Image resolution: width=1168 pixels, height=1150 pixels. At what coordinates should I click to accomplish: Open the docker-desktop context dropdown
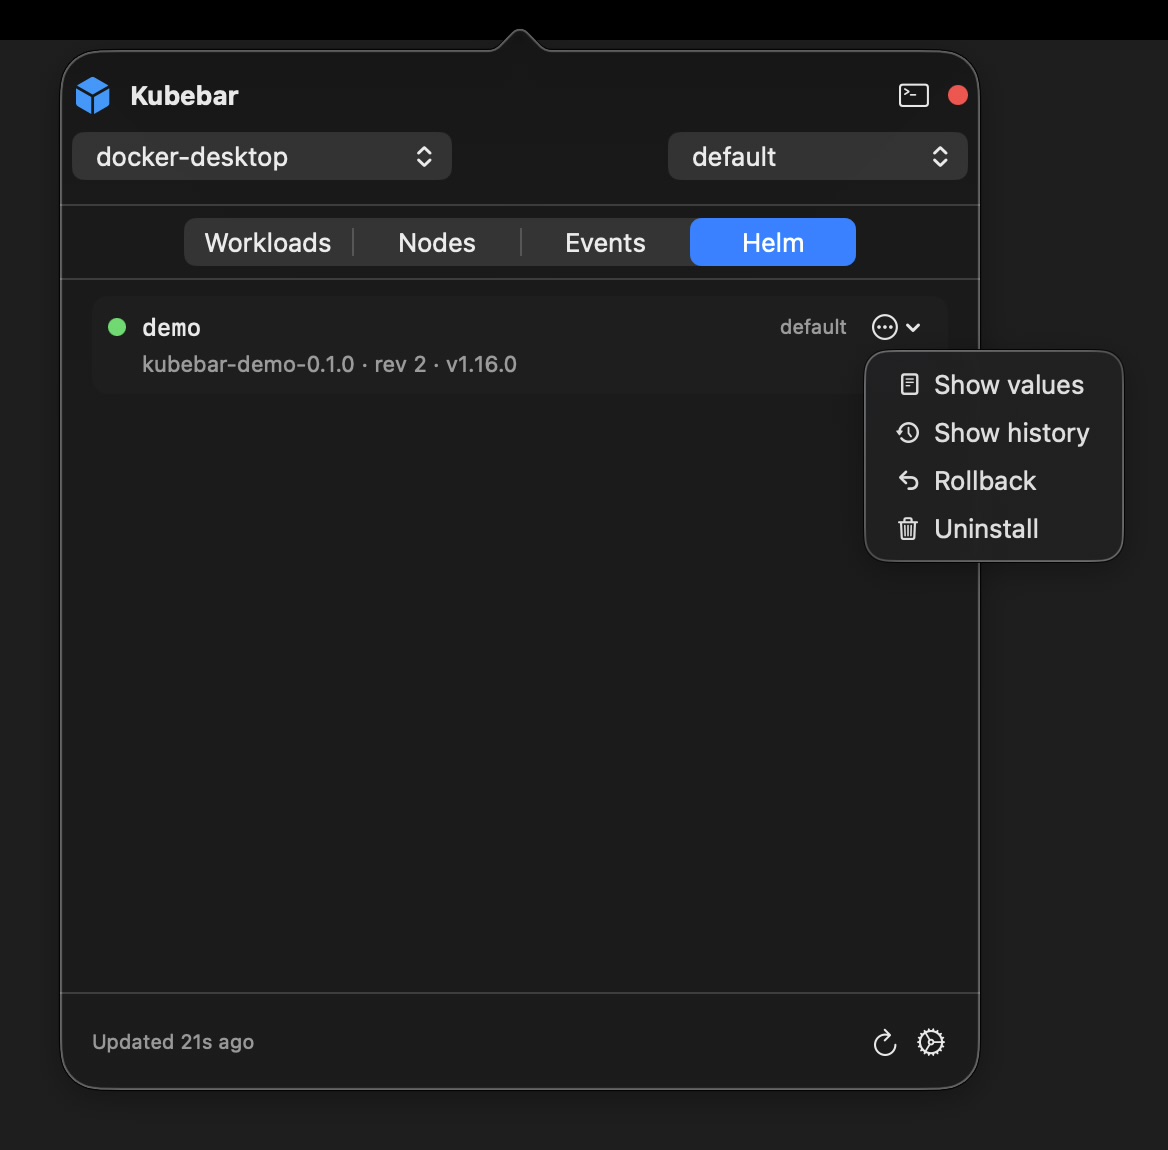click(x=262, y=156)
